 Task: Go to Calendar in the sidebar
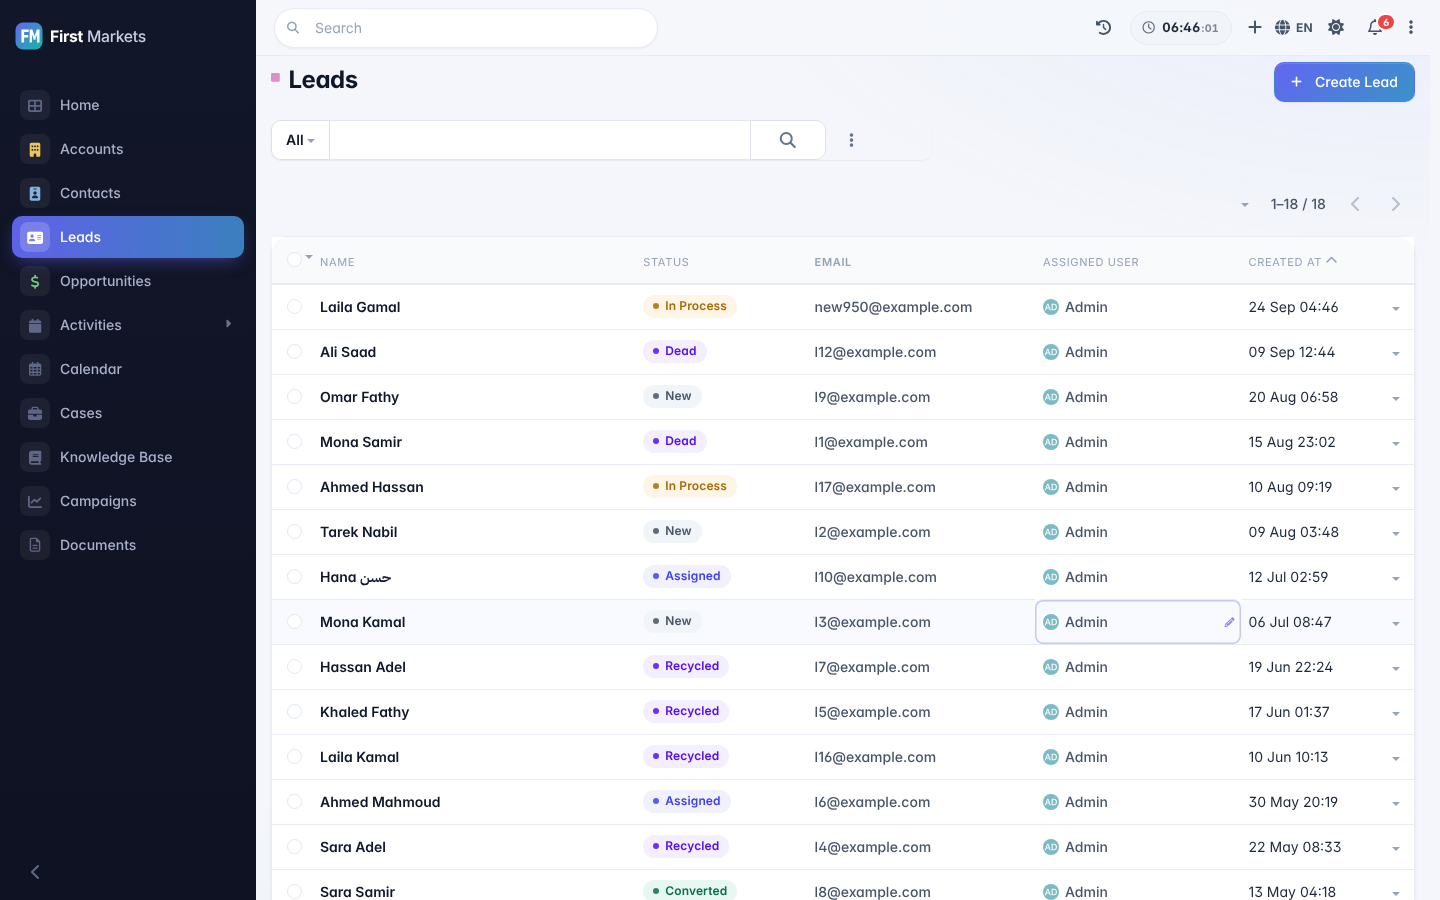tap(128, 369)
